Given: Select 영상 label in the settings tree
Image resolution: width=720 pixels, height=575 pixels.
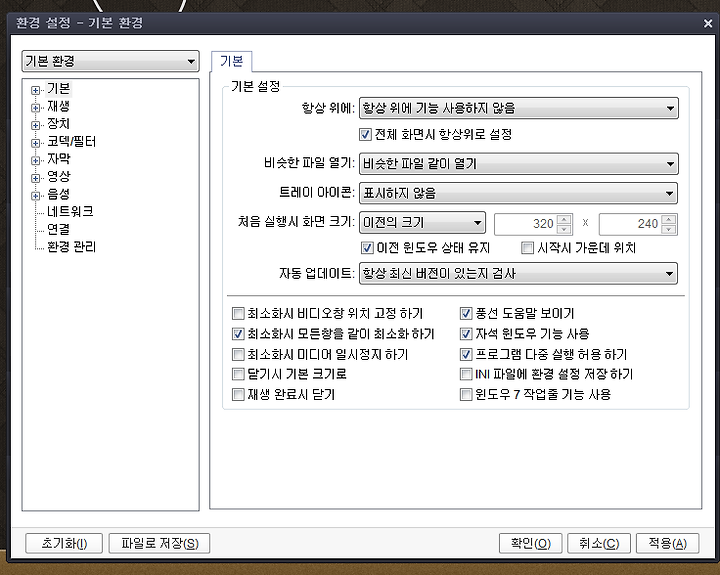Looking at the screenshot, I should click(58, 176).
